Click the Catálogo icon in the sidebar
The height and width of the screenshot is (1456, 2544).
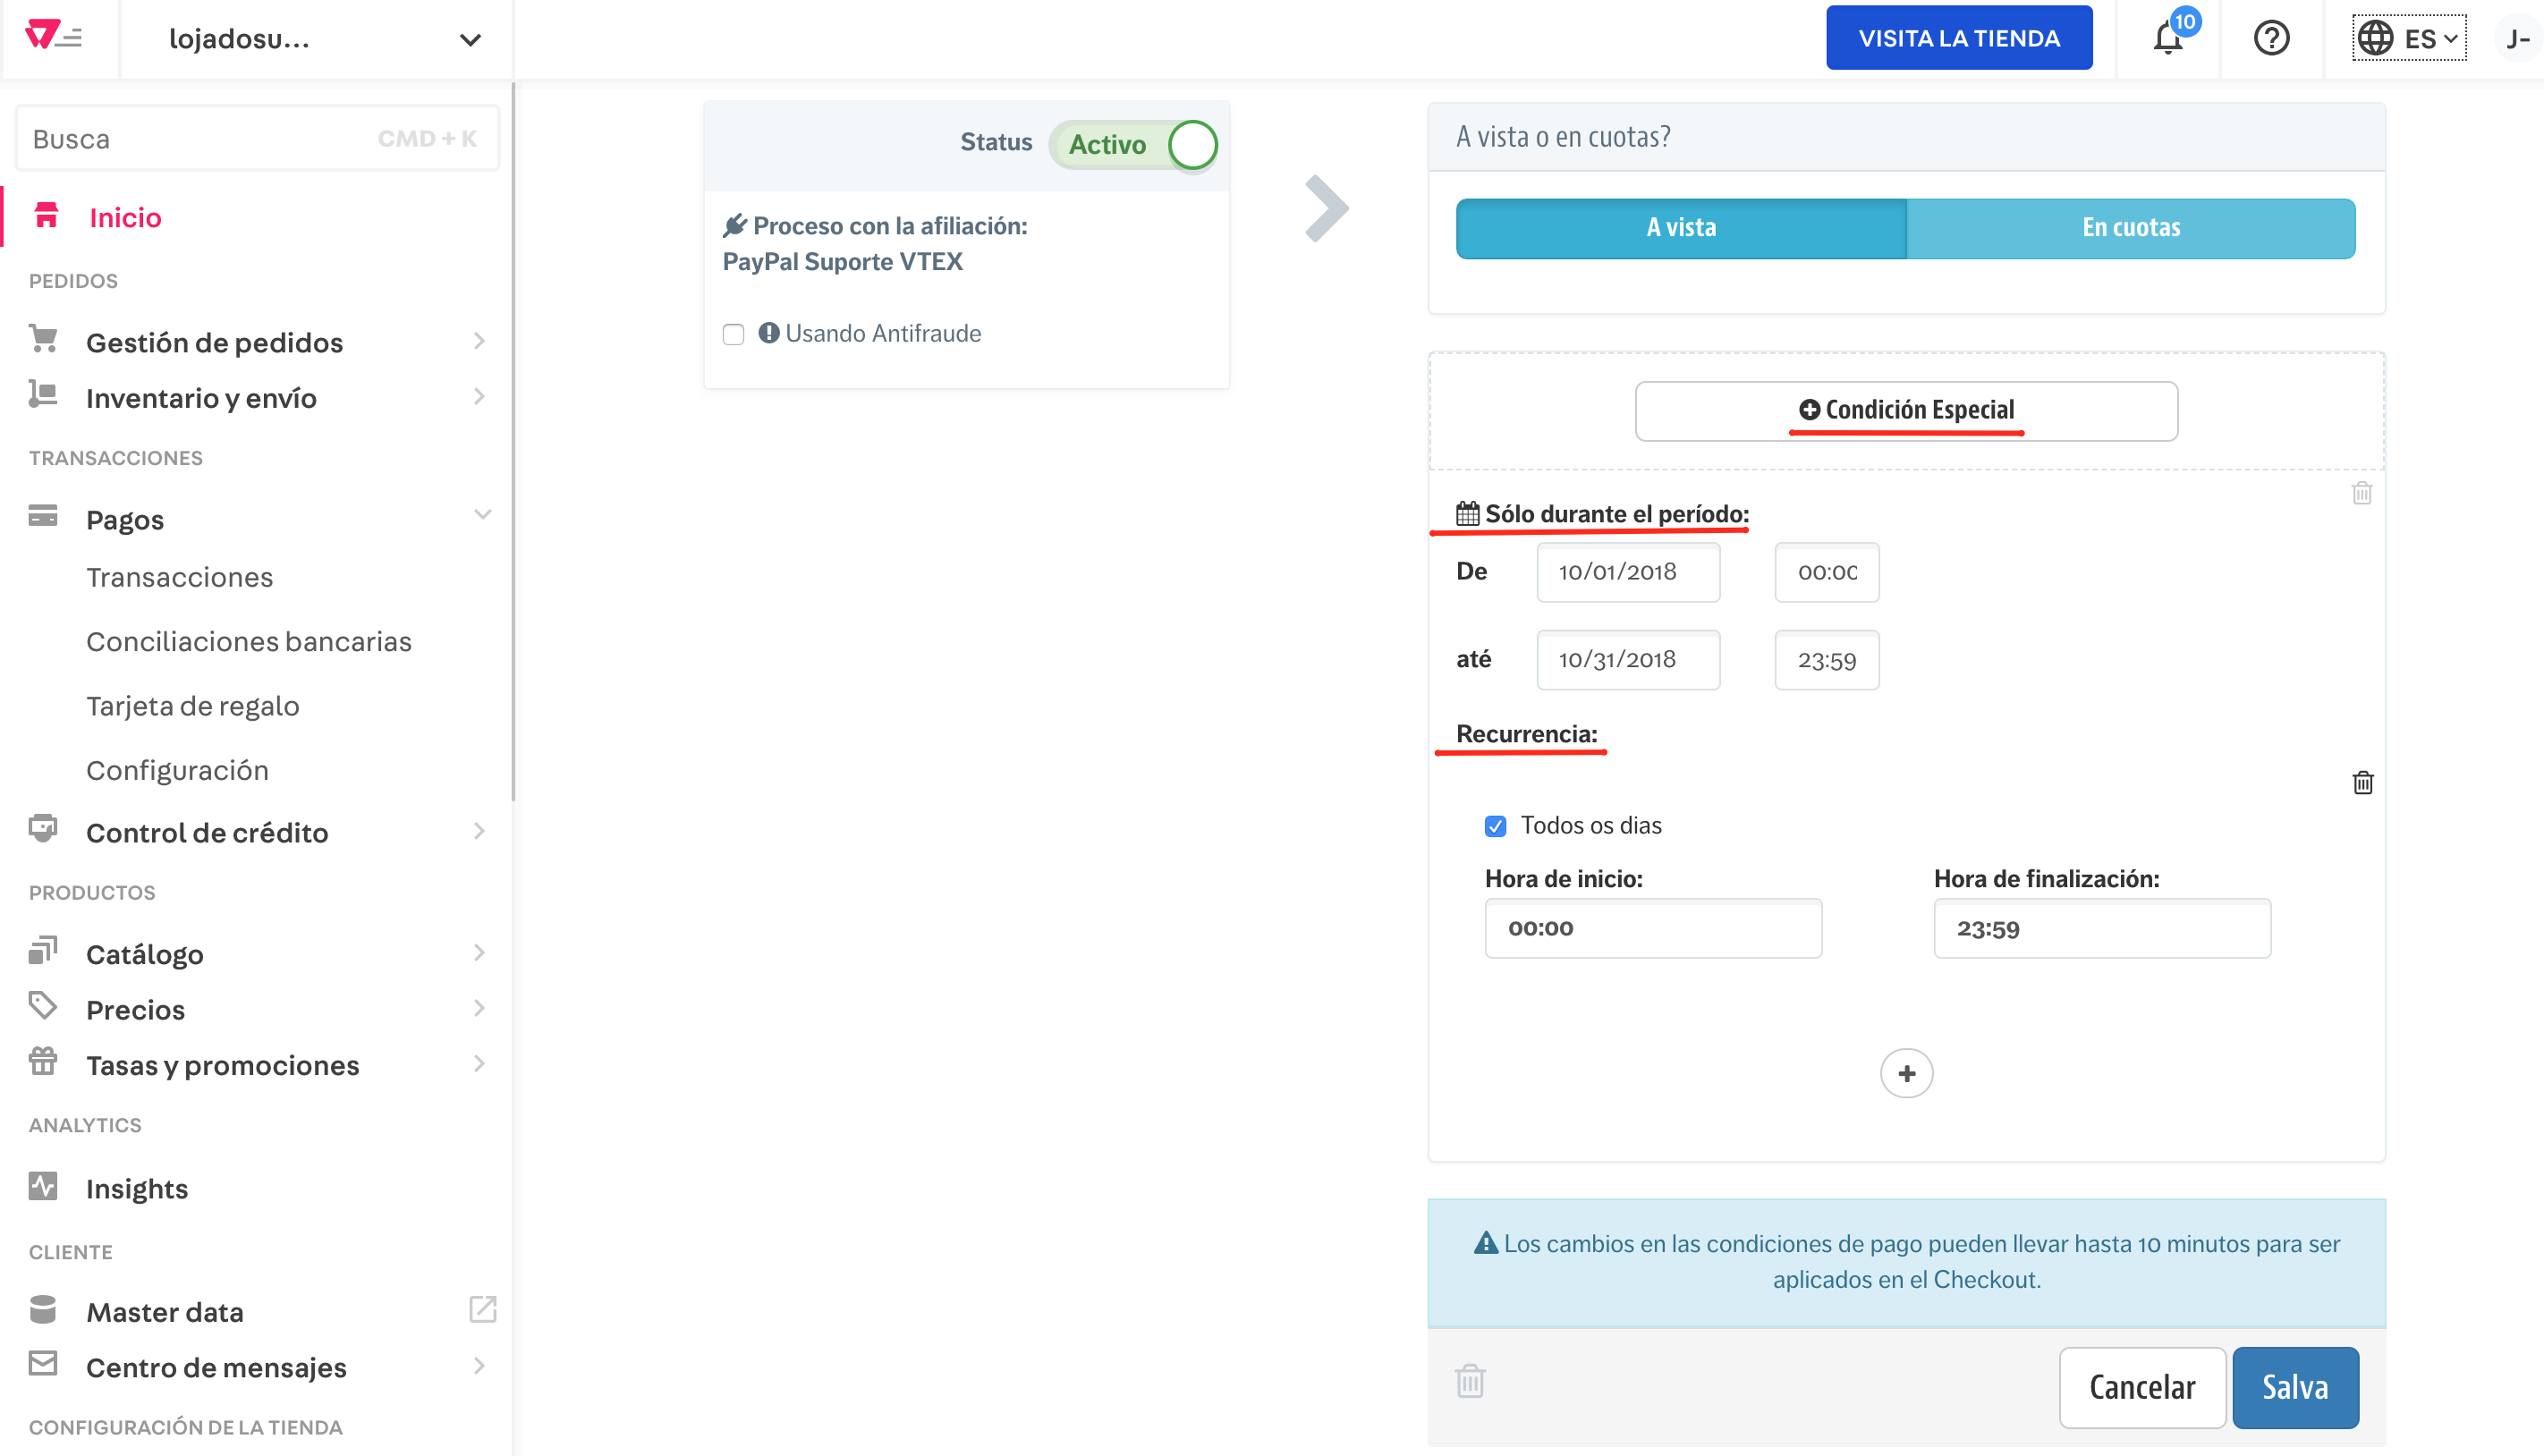[42, 950]
